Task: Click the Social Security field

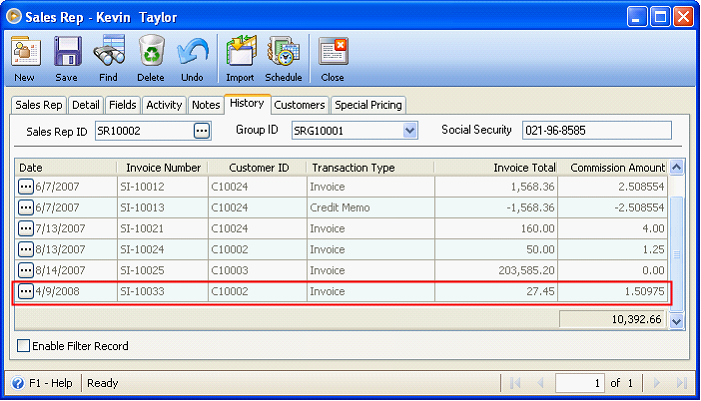Action: pyautogui.click(x=597, y=131)
